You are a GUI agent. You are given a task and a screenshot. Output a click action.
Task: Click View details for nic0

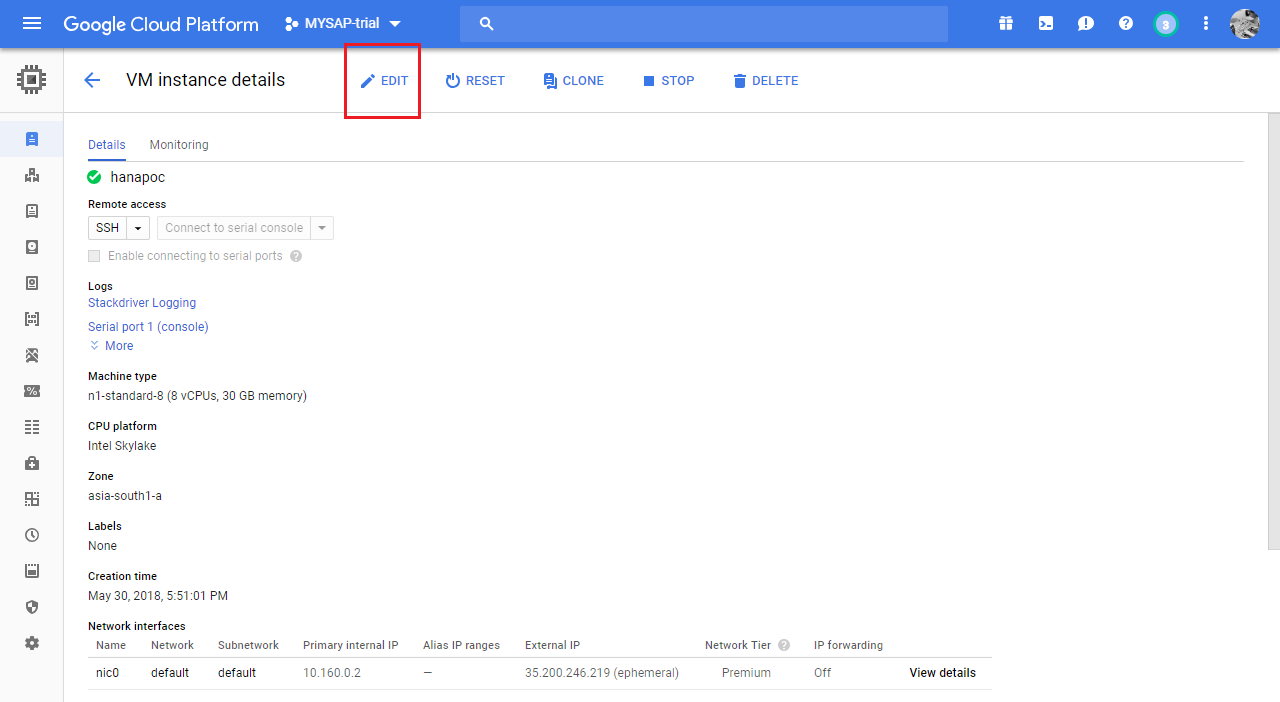[x=942, y=673]
